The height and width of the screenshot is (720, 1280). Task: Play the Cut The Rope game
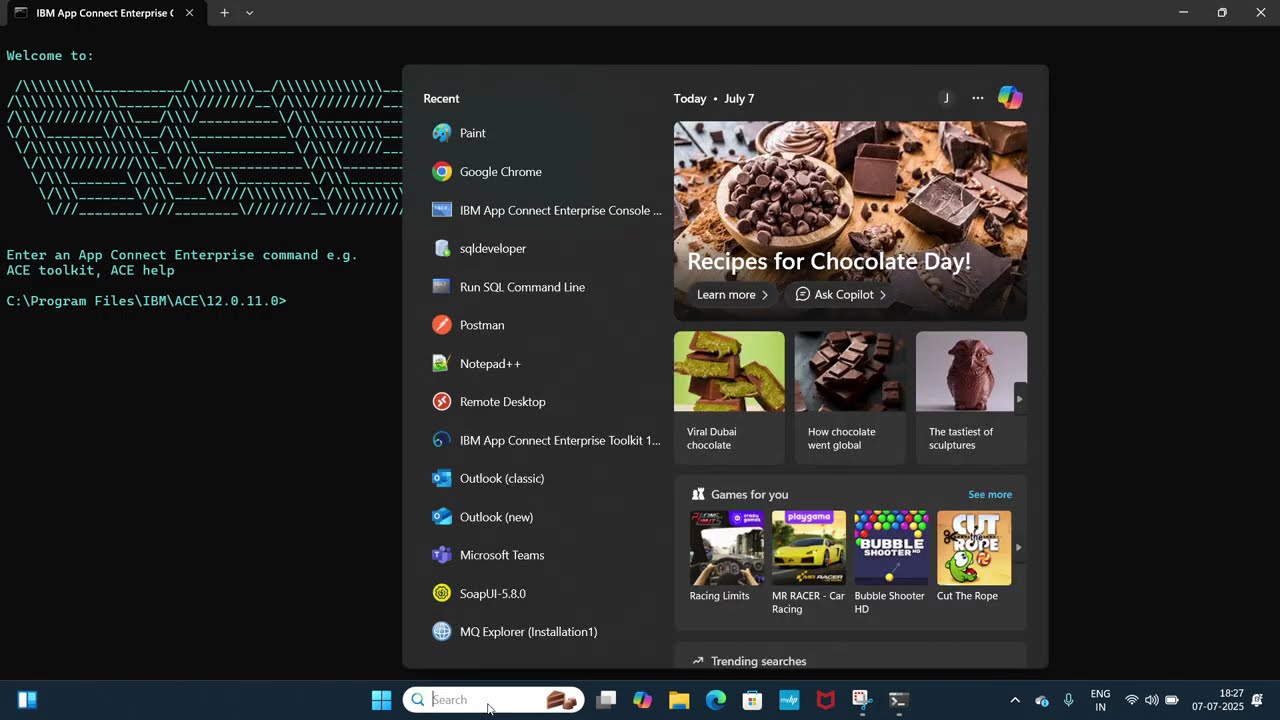click(x=974, y=557)
